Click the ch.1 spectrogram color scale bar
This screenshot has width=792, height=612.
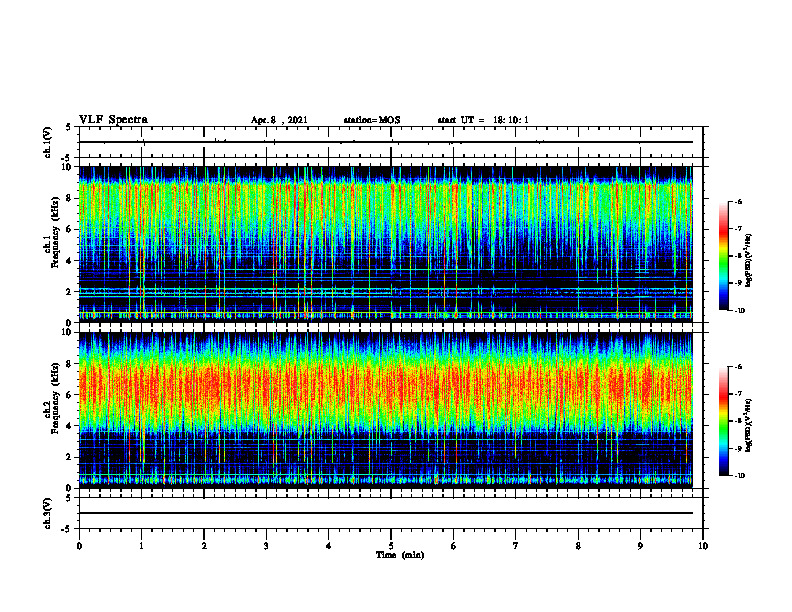click(724, 256)
